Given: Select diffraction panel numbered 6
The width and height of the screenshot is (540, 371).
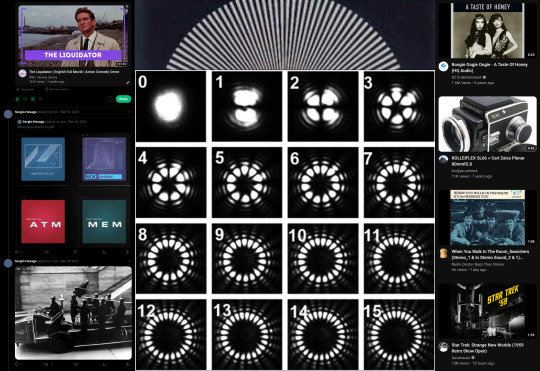Looking at the screenshot, I should pos(323,183).
